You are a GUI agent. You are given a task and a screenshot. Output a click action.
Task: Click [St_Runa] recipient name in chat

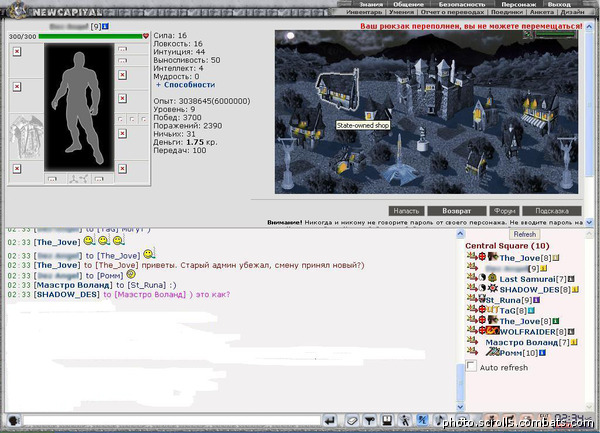point(147,285)
